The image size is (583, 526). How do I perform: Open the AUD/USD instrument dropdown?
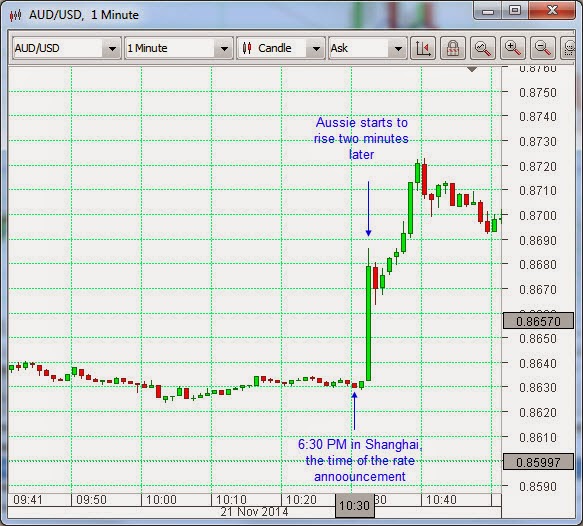(67, 48)
